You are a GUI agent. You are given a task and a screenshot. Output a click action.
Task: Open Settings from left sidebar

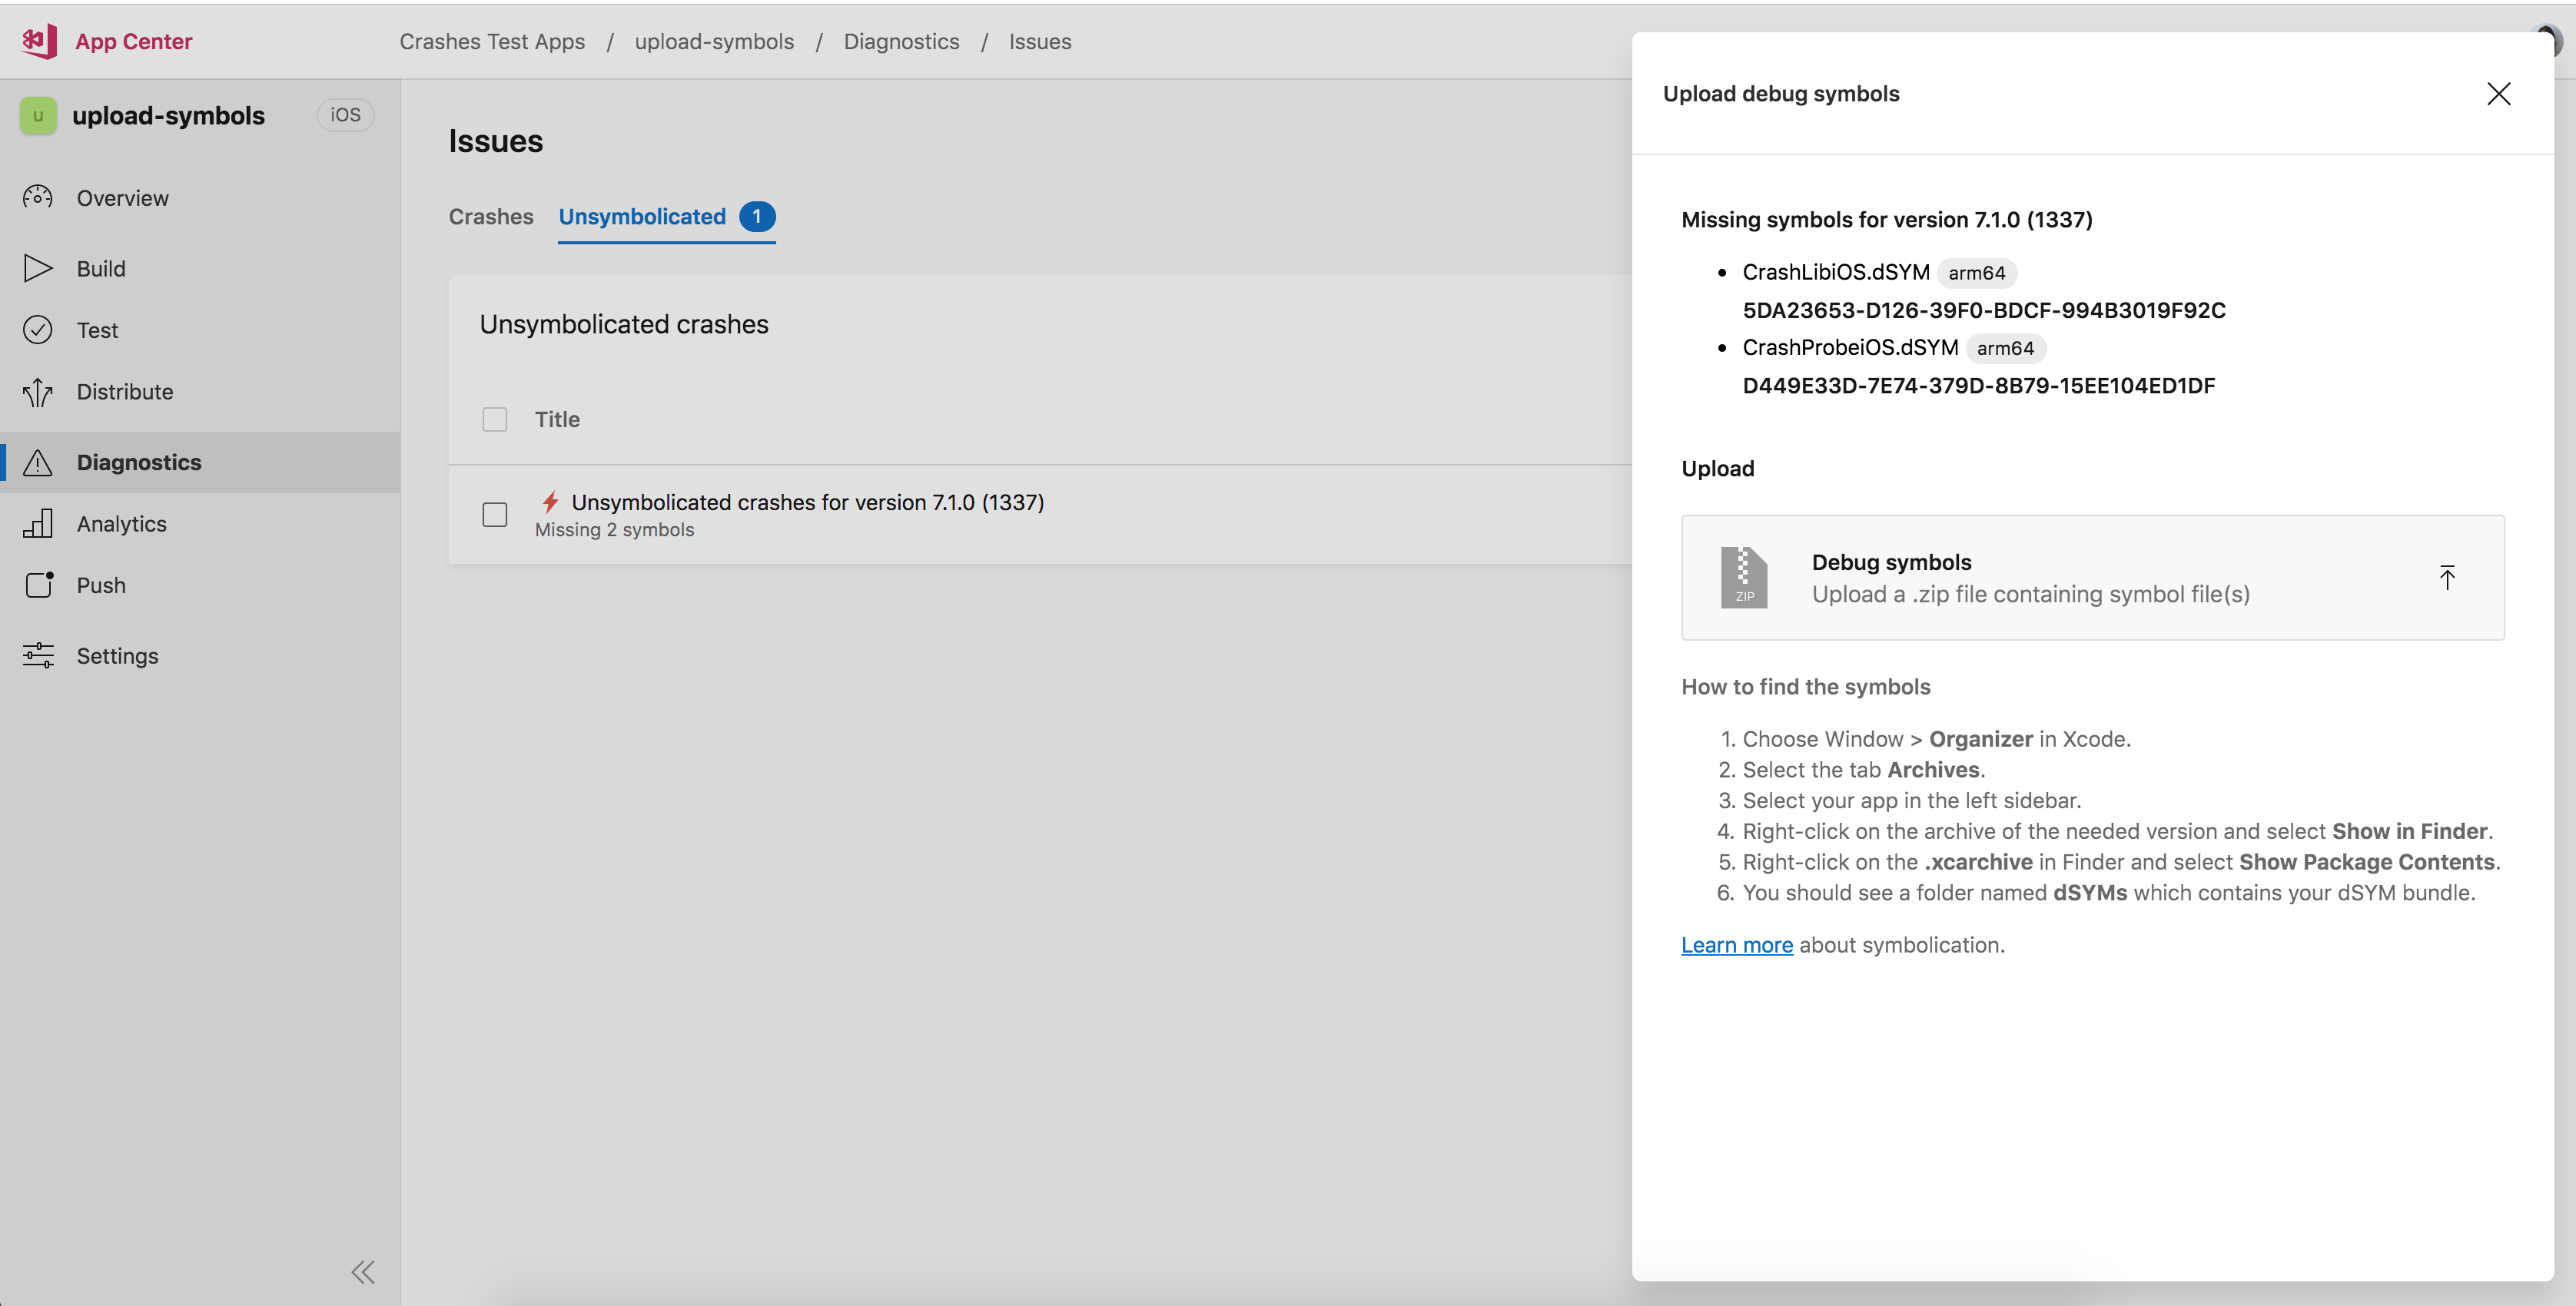click(x=117, y=655)
